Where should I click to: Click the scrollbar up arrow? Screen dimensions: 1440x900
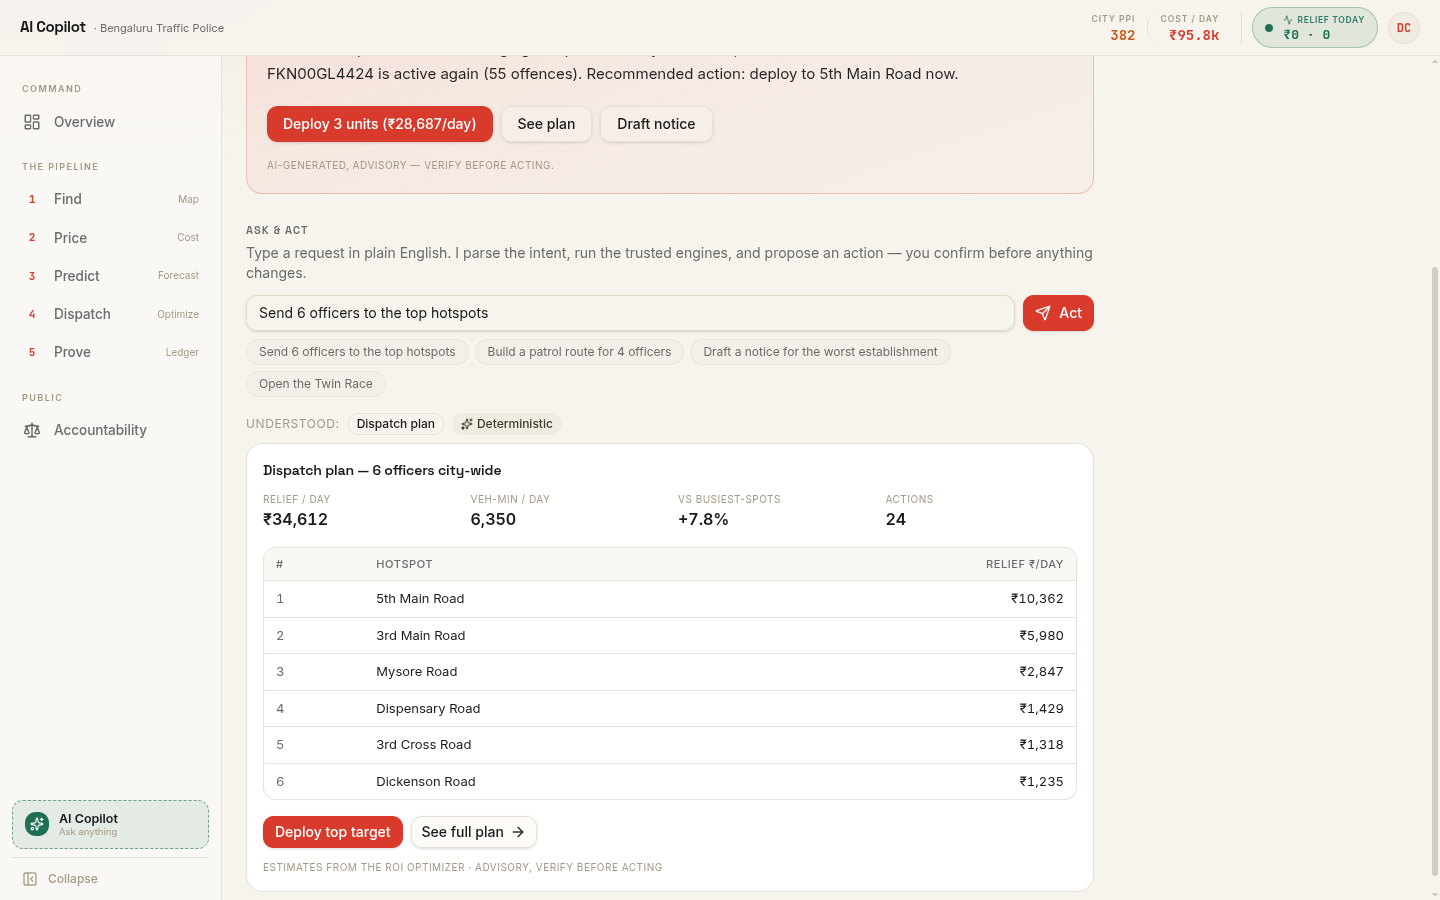1435,62
